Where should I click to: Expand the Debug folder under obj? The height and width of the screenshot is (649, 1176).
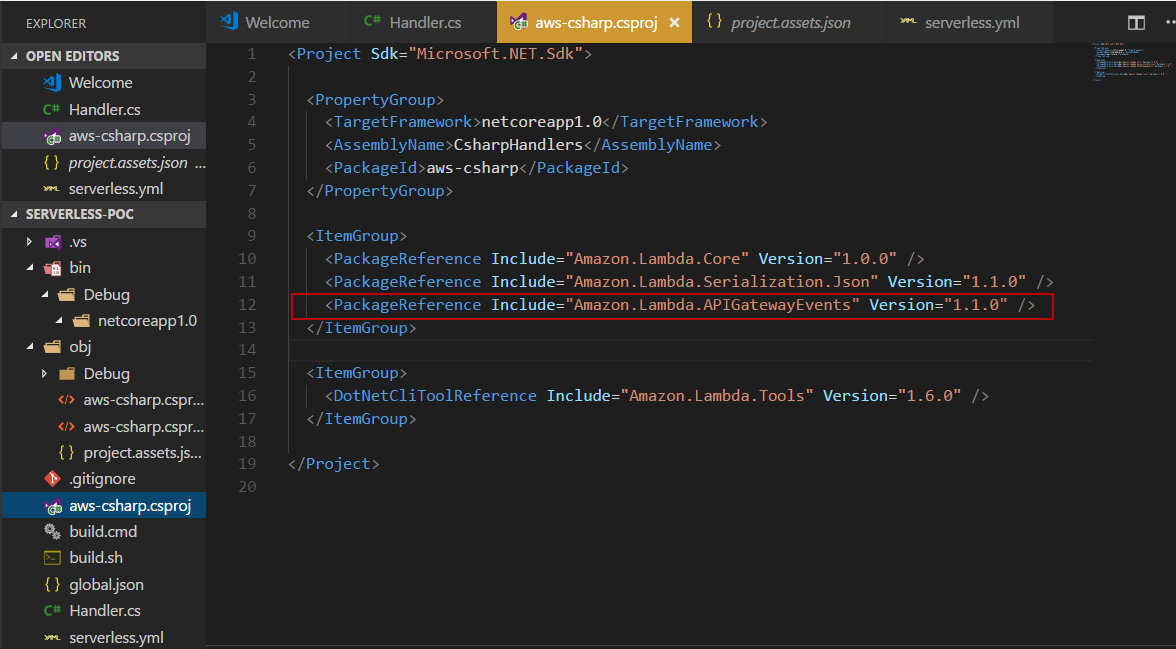point(44,373)
